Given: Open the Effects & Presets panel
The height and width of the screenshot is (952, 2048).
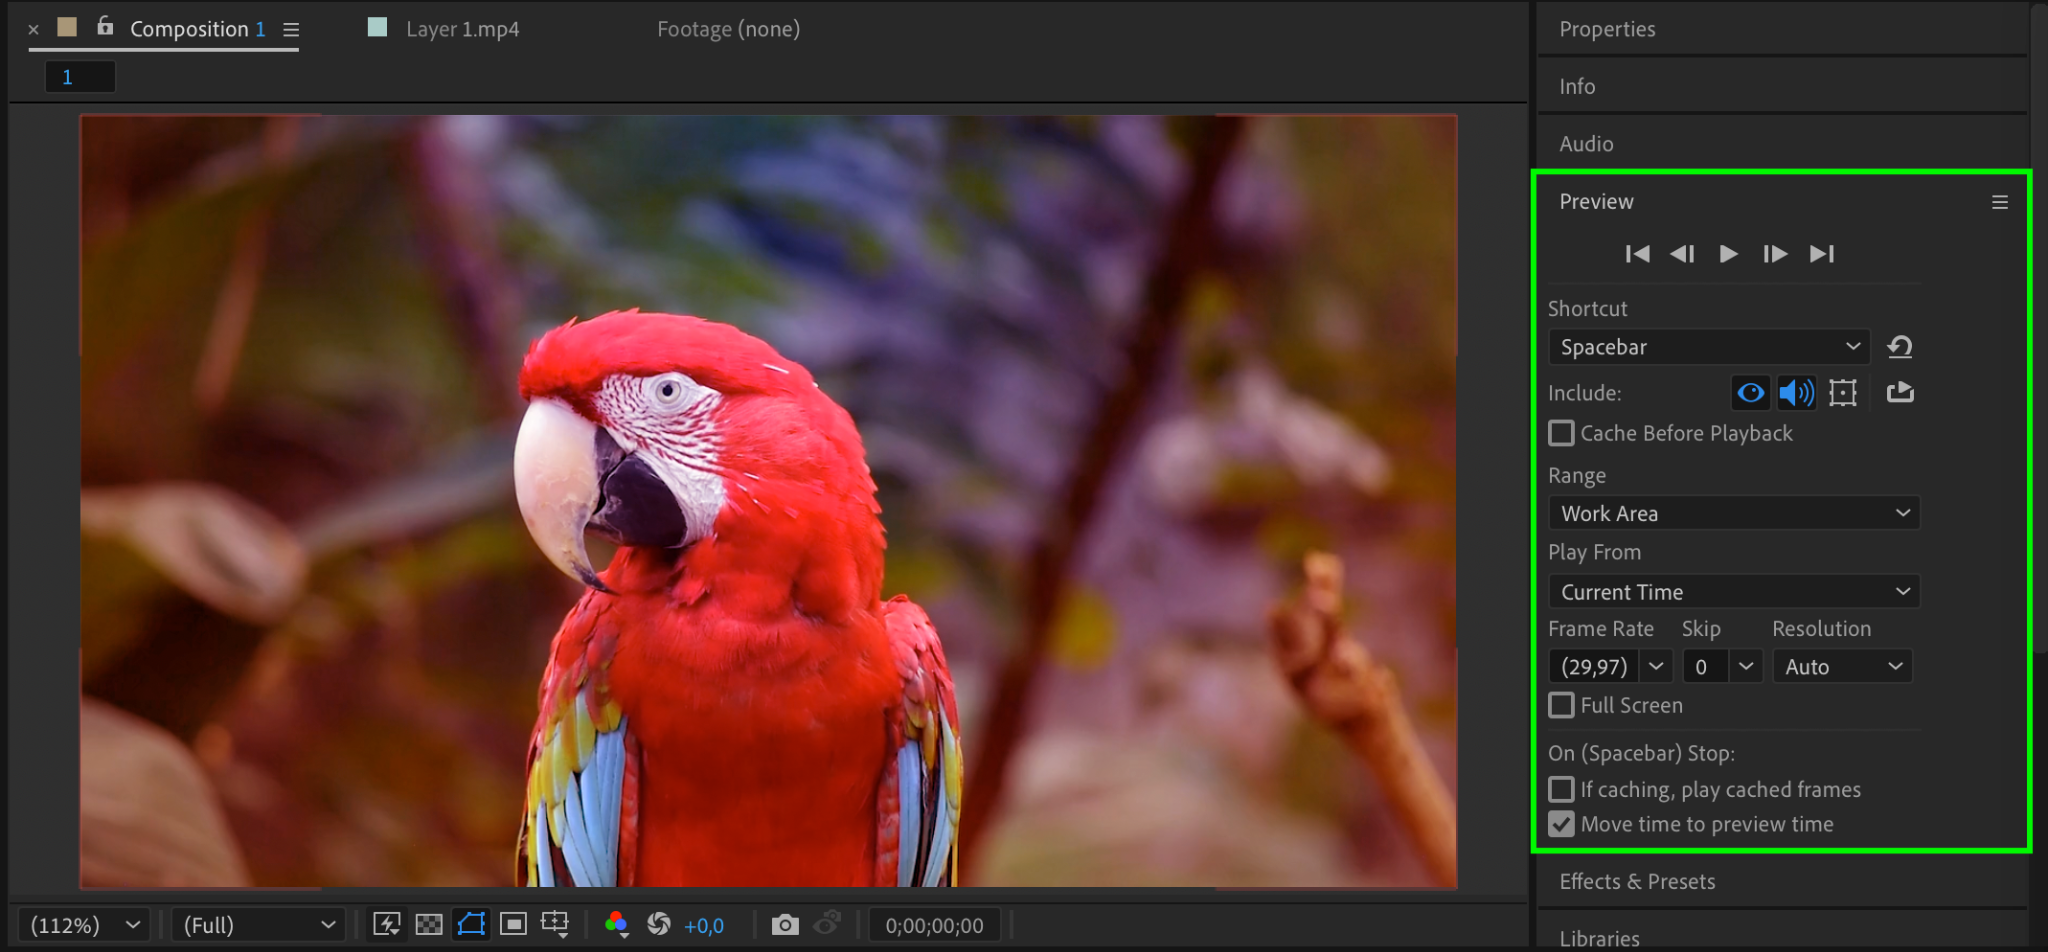Looking at the screenshot, I should (1637, 882).
